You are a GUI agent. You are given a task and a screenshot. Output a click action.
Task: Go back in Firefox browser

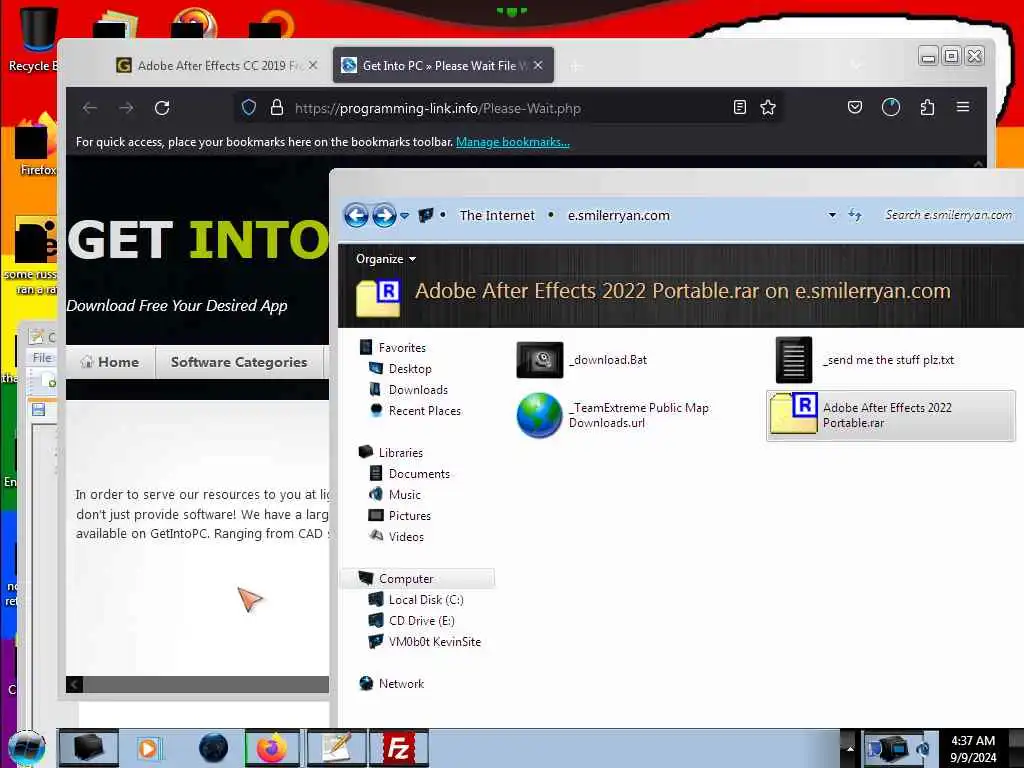click(x=90, y=108)
